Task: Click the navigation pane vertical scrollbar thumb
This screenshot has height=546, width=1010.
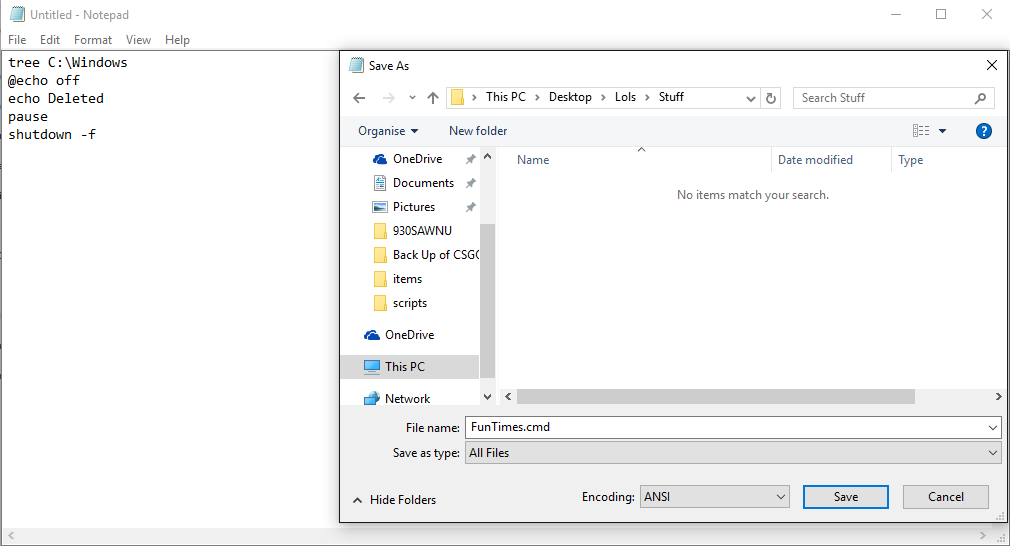Action: coord(488,301)
